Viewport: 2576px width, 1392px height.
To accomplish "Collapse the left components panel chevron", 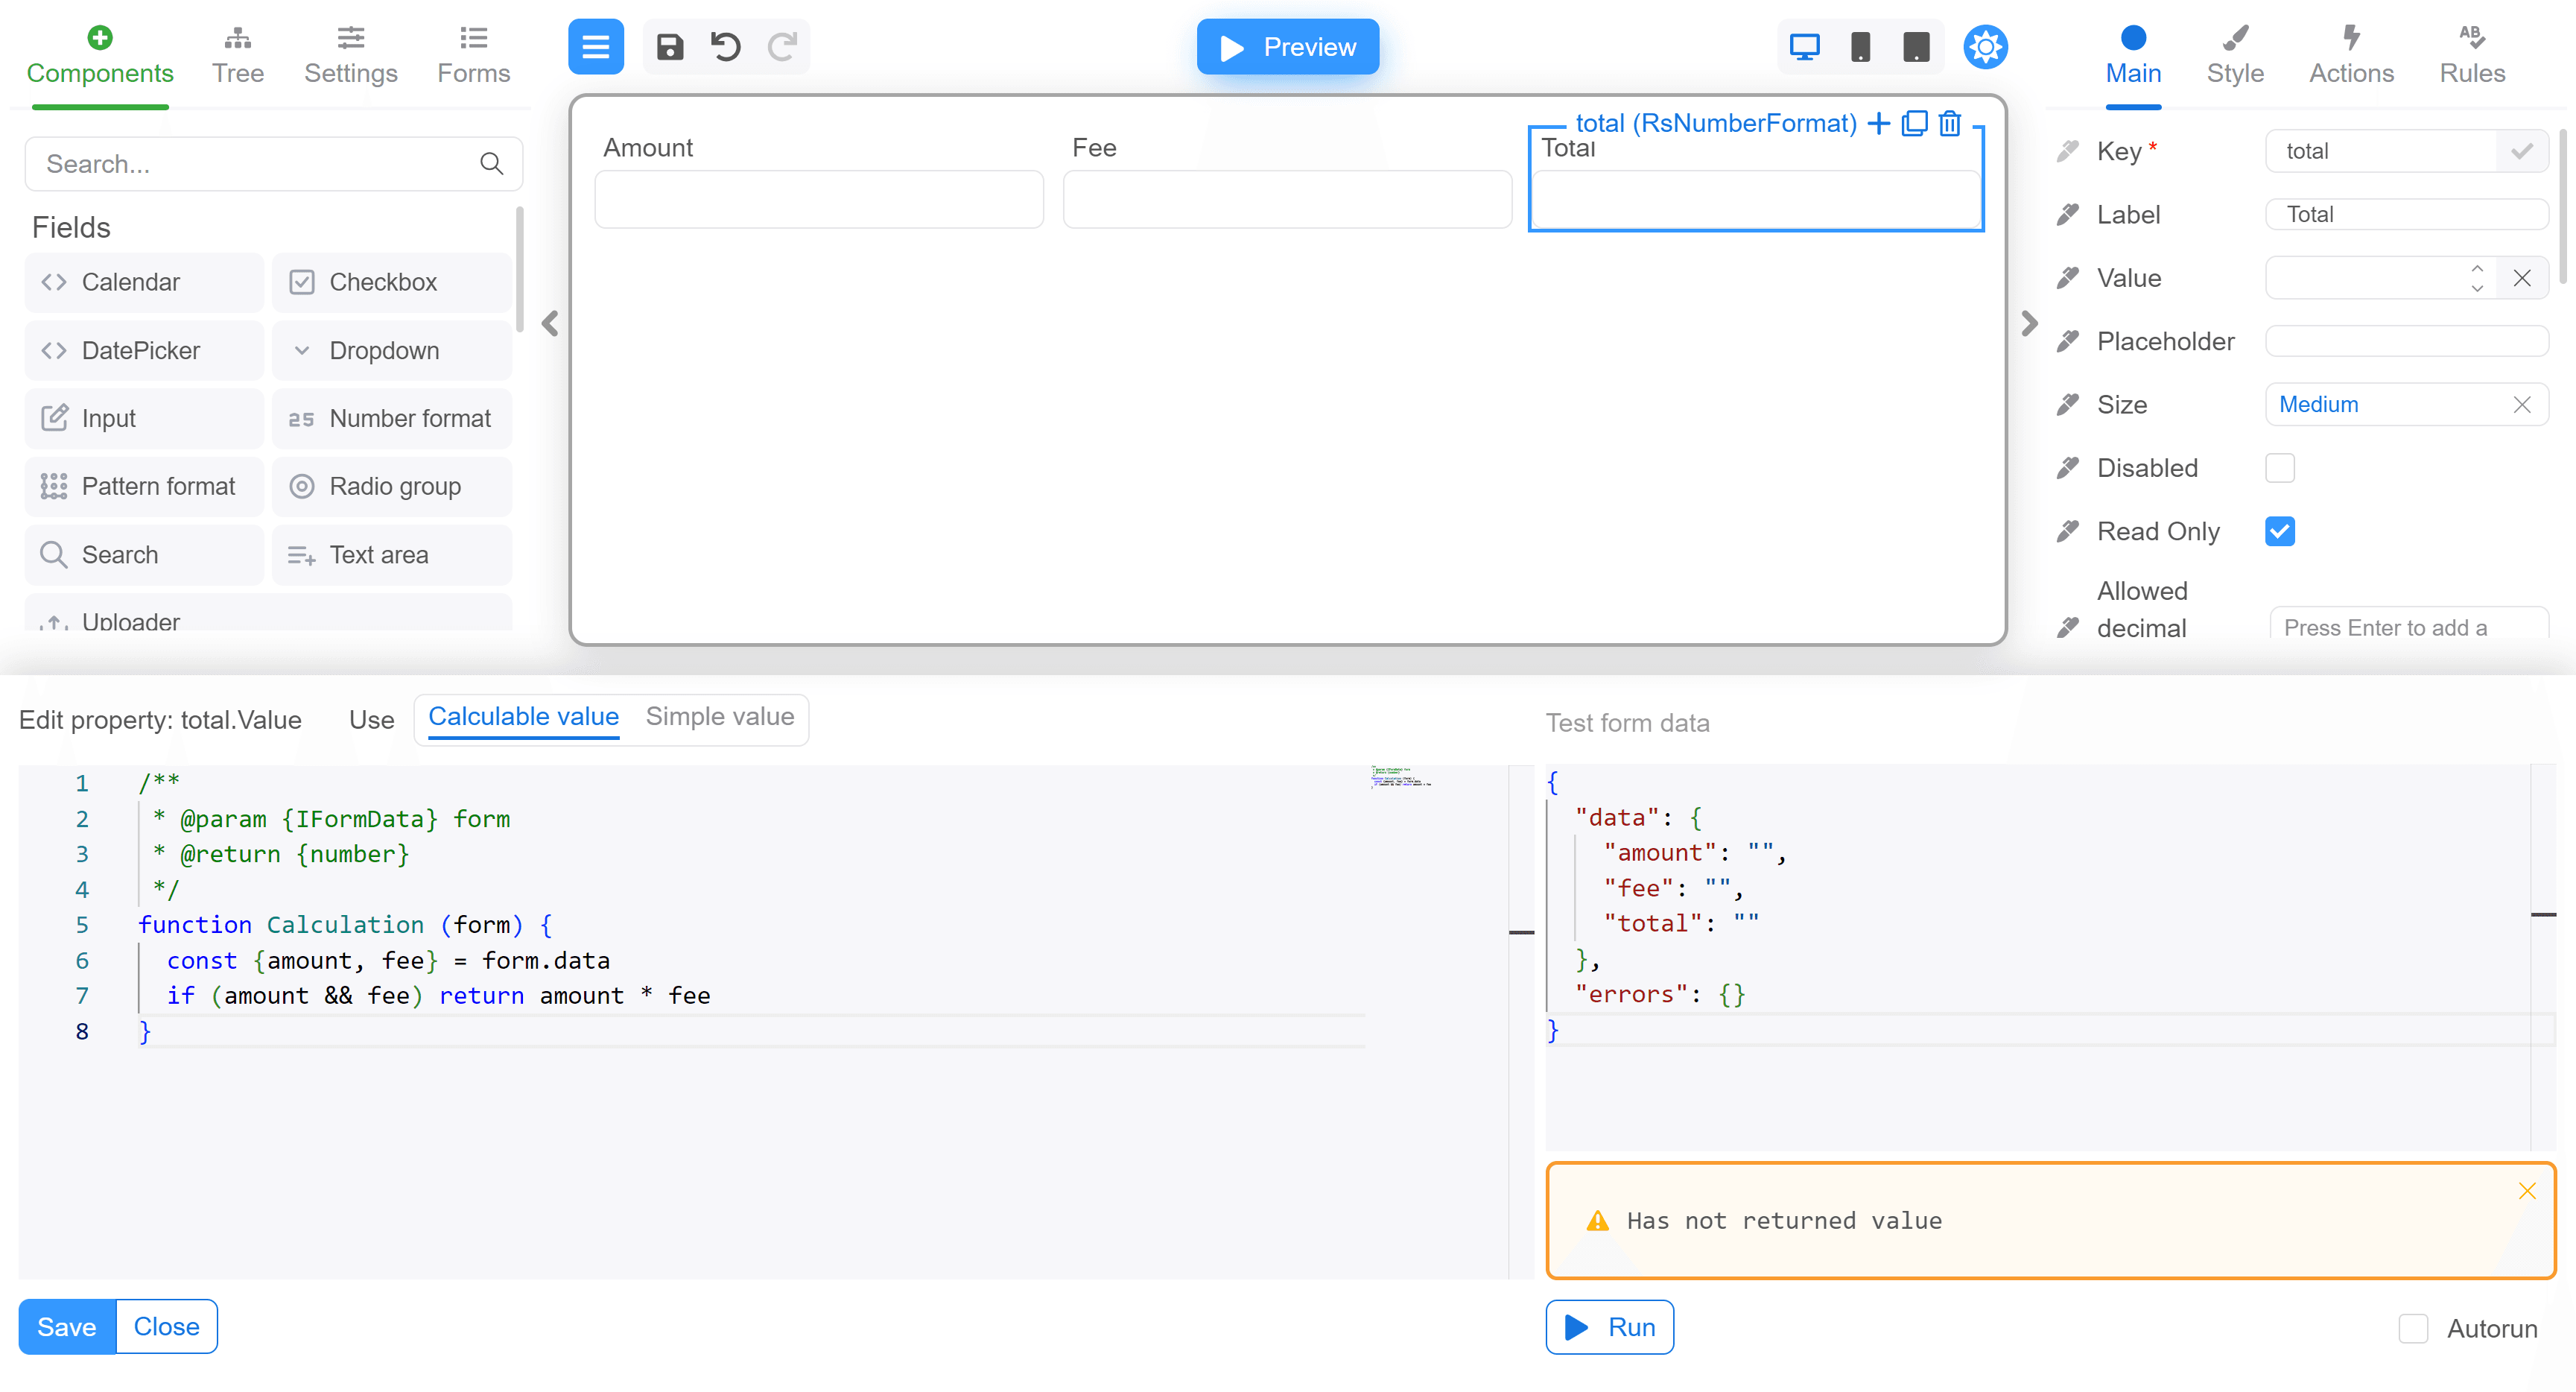I will (x=550, y=323).
